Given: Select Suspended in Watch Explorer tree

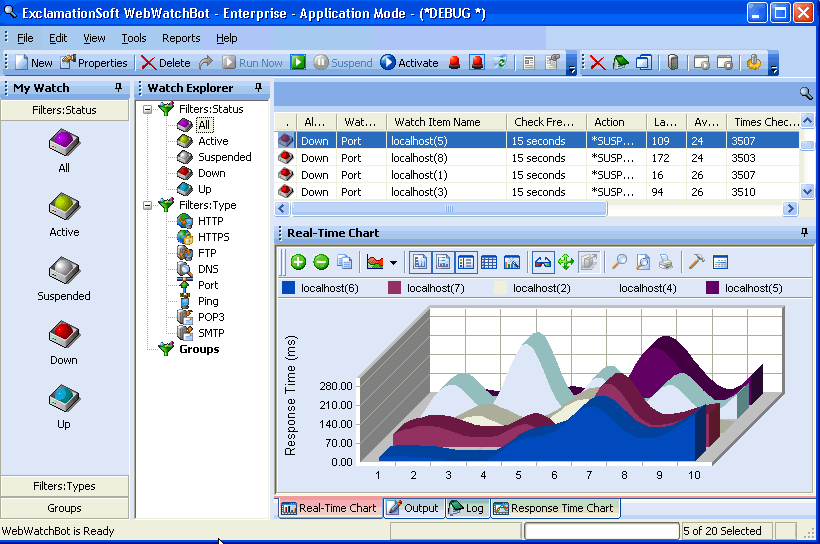Looking at the screenshot, I should pyautogui.click(x=224, y=157).
